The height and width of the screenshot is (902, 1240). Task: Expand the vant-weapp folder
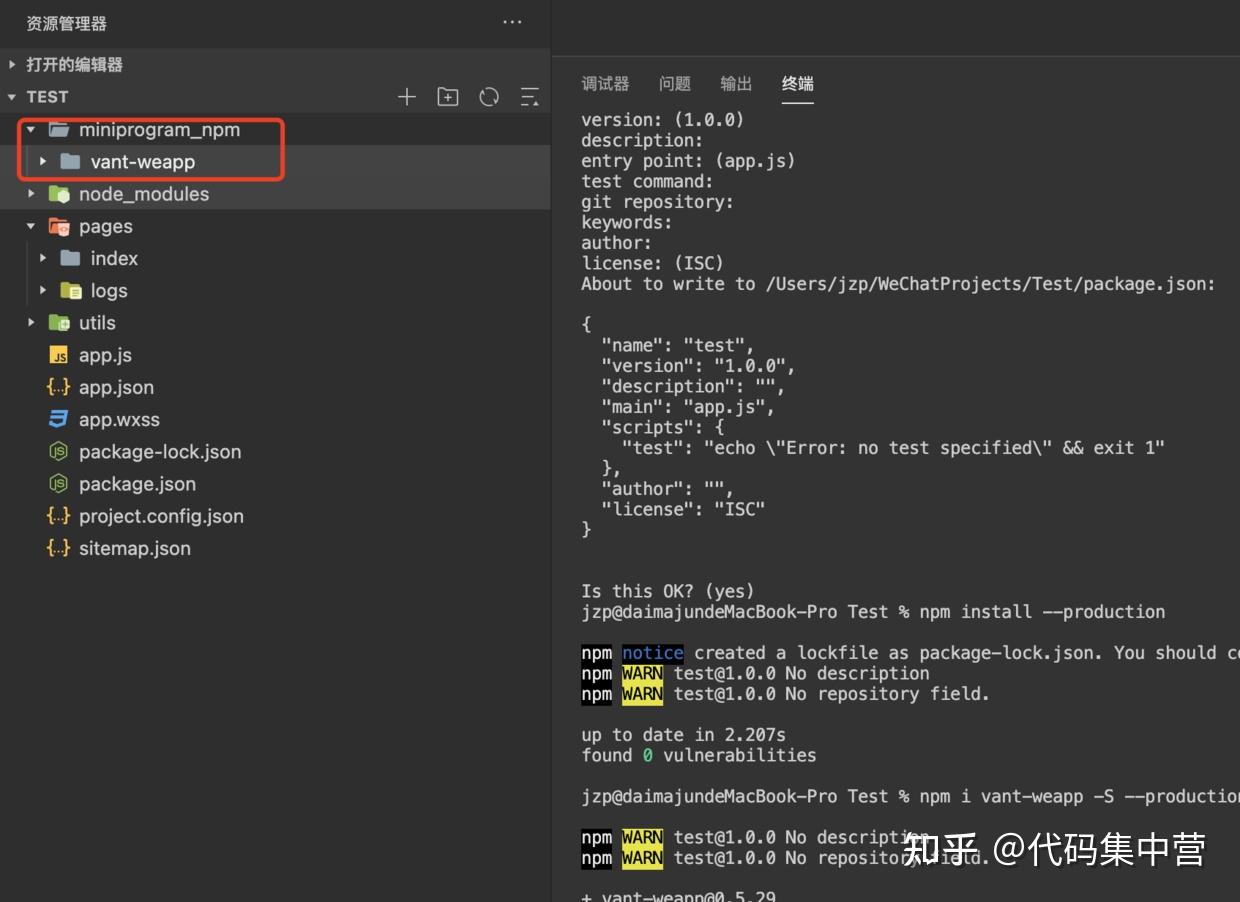tap(43, 161)
